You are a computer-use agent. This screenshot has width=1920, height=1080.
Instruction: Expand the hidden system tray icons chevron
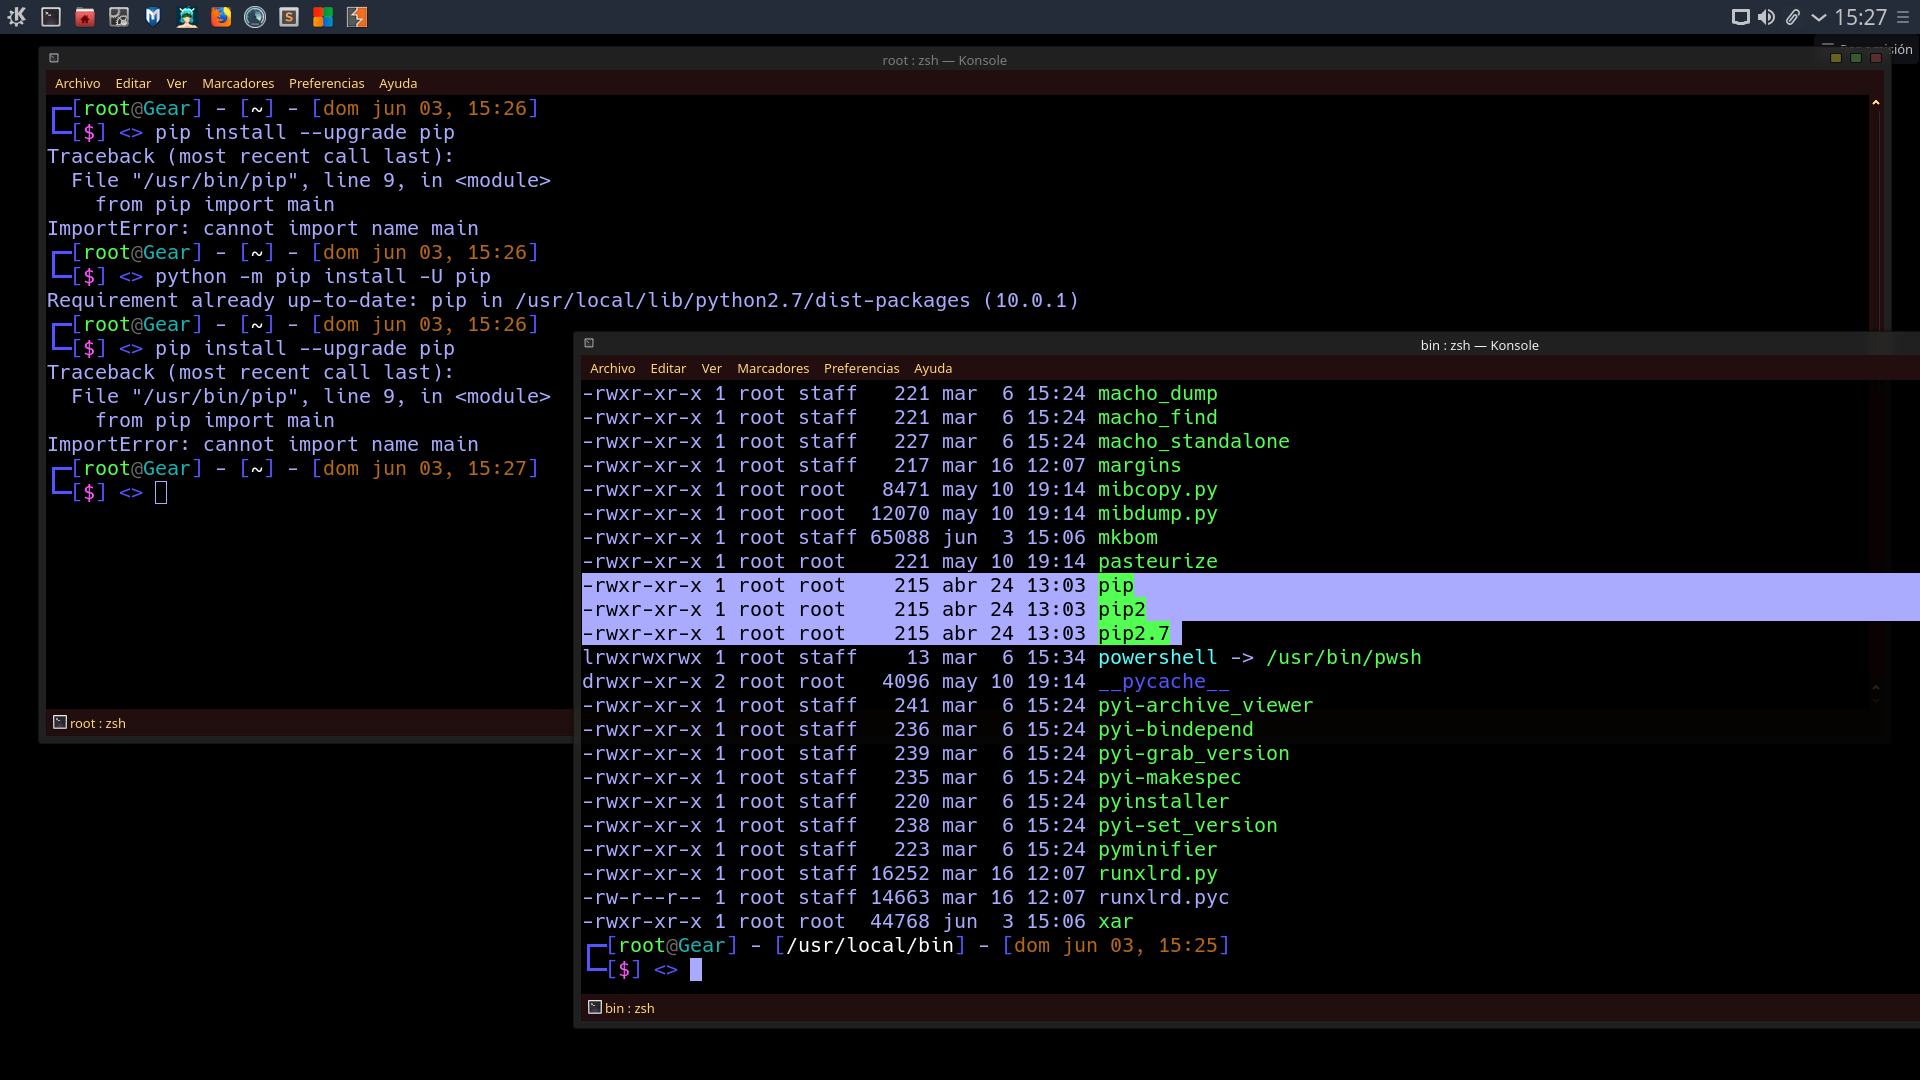click(1818, 17)
